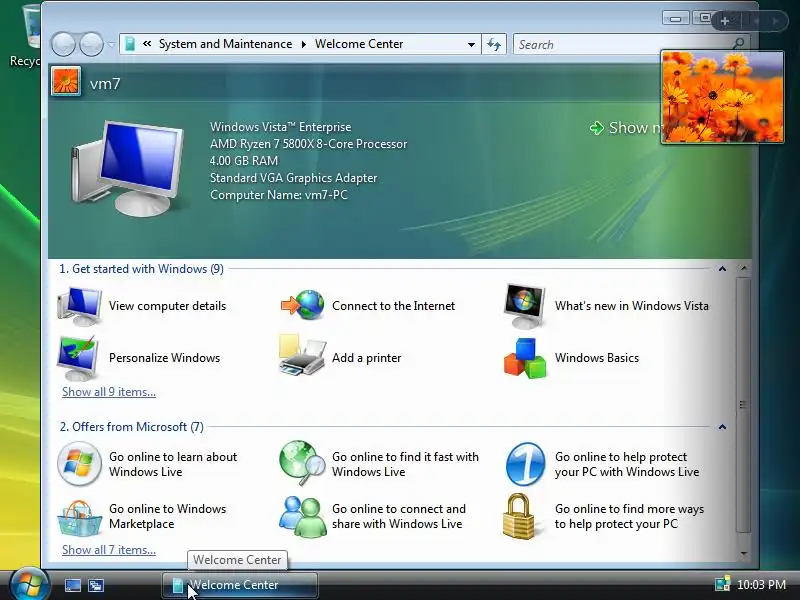800x600 pixels.
Task: Refresh the Welcome Center address bar
Action: 494,44
